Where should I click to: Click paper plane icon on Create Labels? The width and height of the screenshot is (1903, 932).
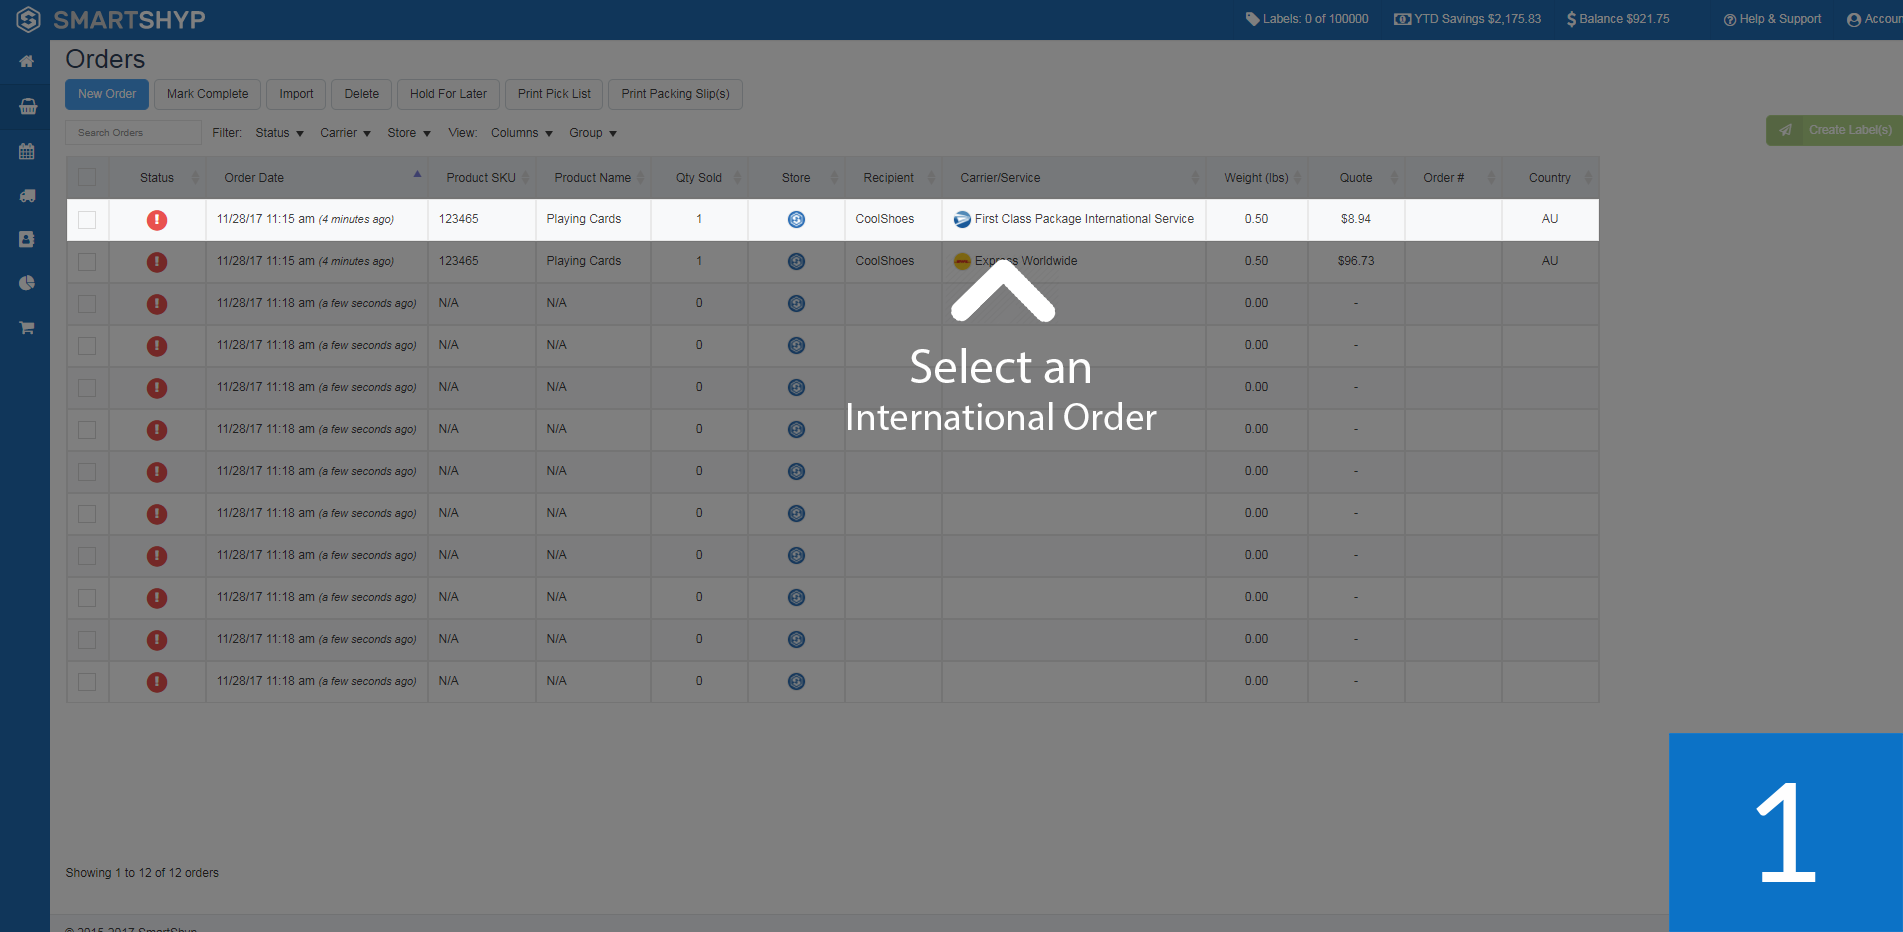coord(1785,130)
